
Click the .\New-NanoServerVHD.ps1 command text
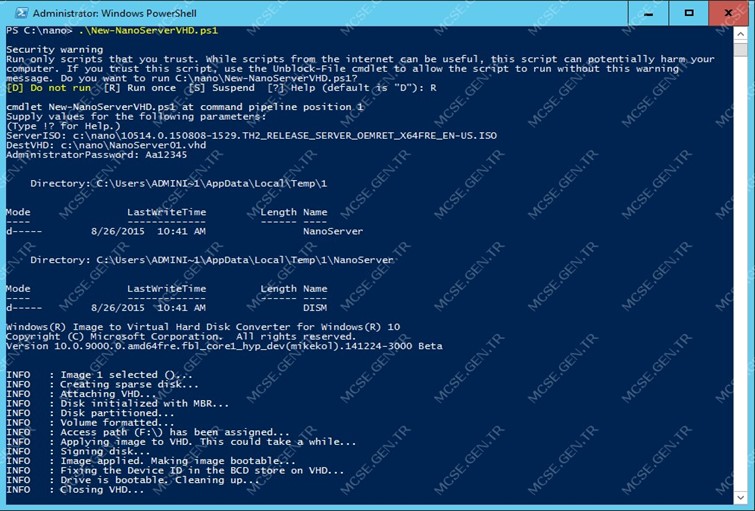148,31
